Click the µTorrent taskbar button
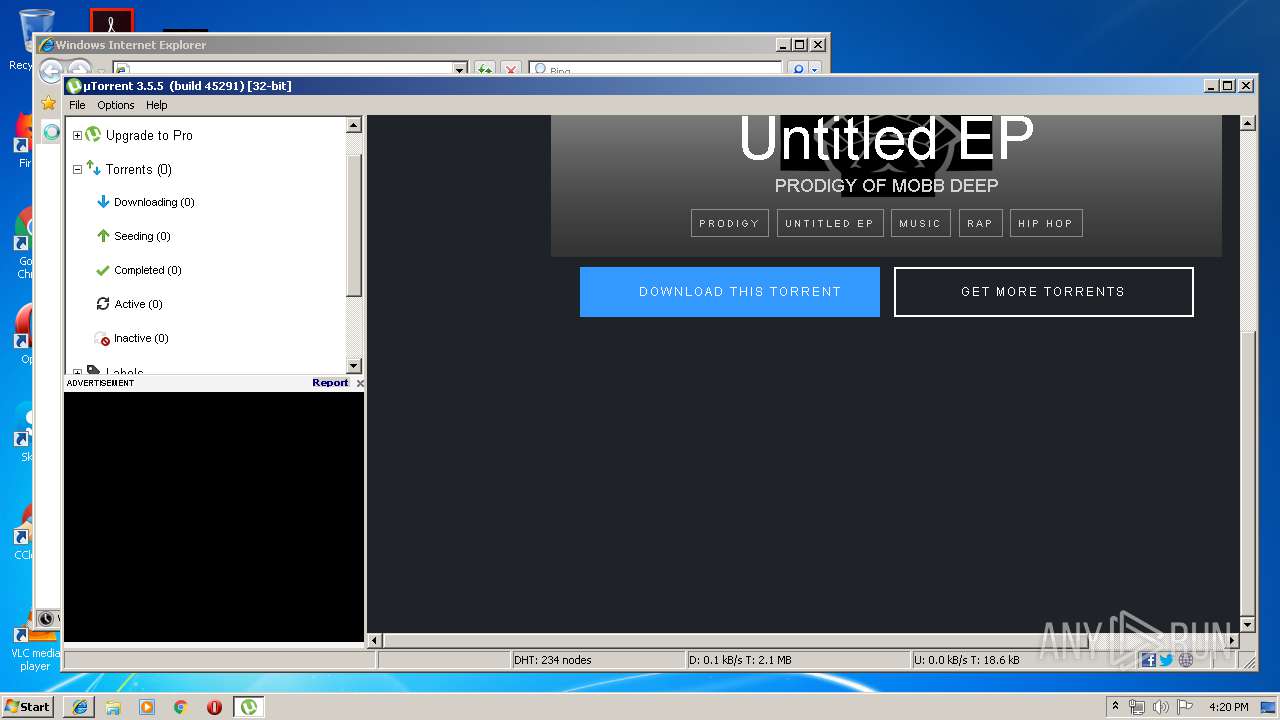1280x720 pixels. pyautogui.click(x=248, y=707)
